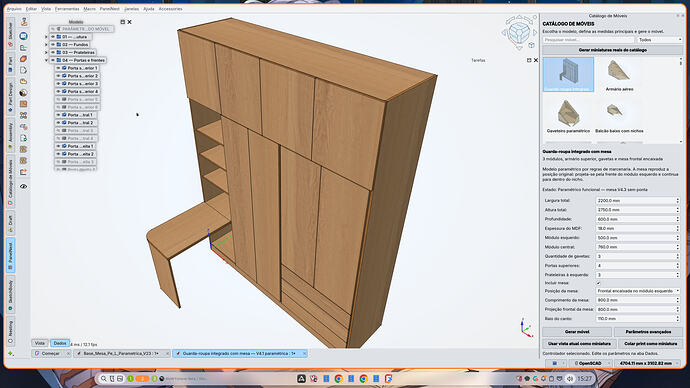Open the Macro menu
Viewport: 690px width, 388px height.
click(x=89, y=9)
